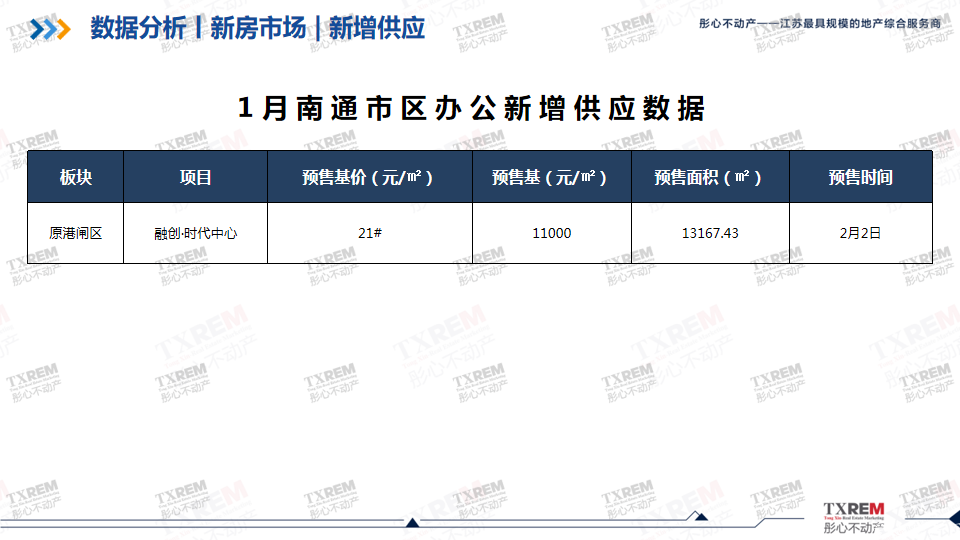
Task: Select the header text 数据分析
Action: point(138,28)
